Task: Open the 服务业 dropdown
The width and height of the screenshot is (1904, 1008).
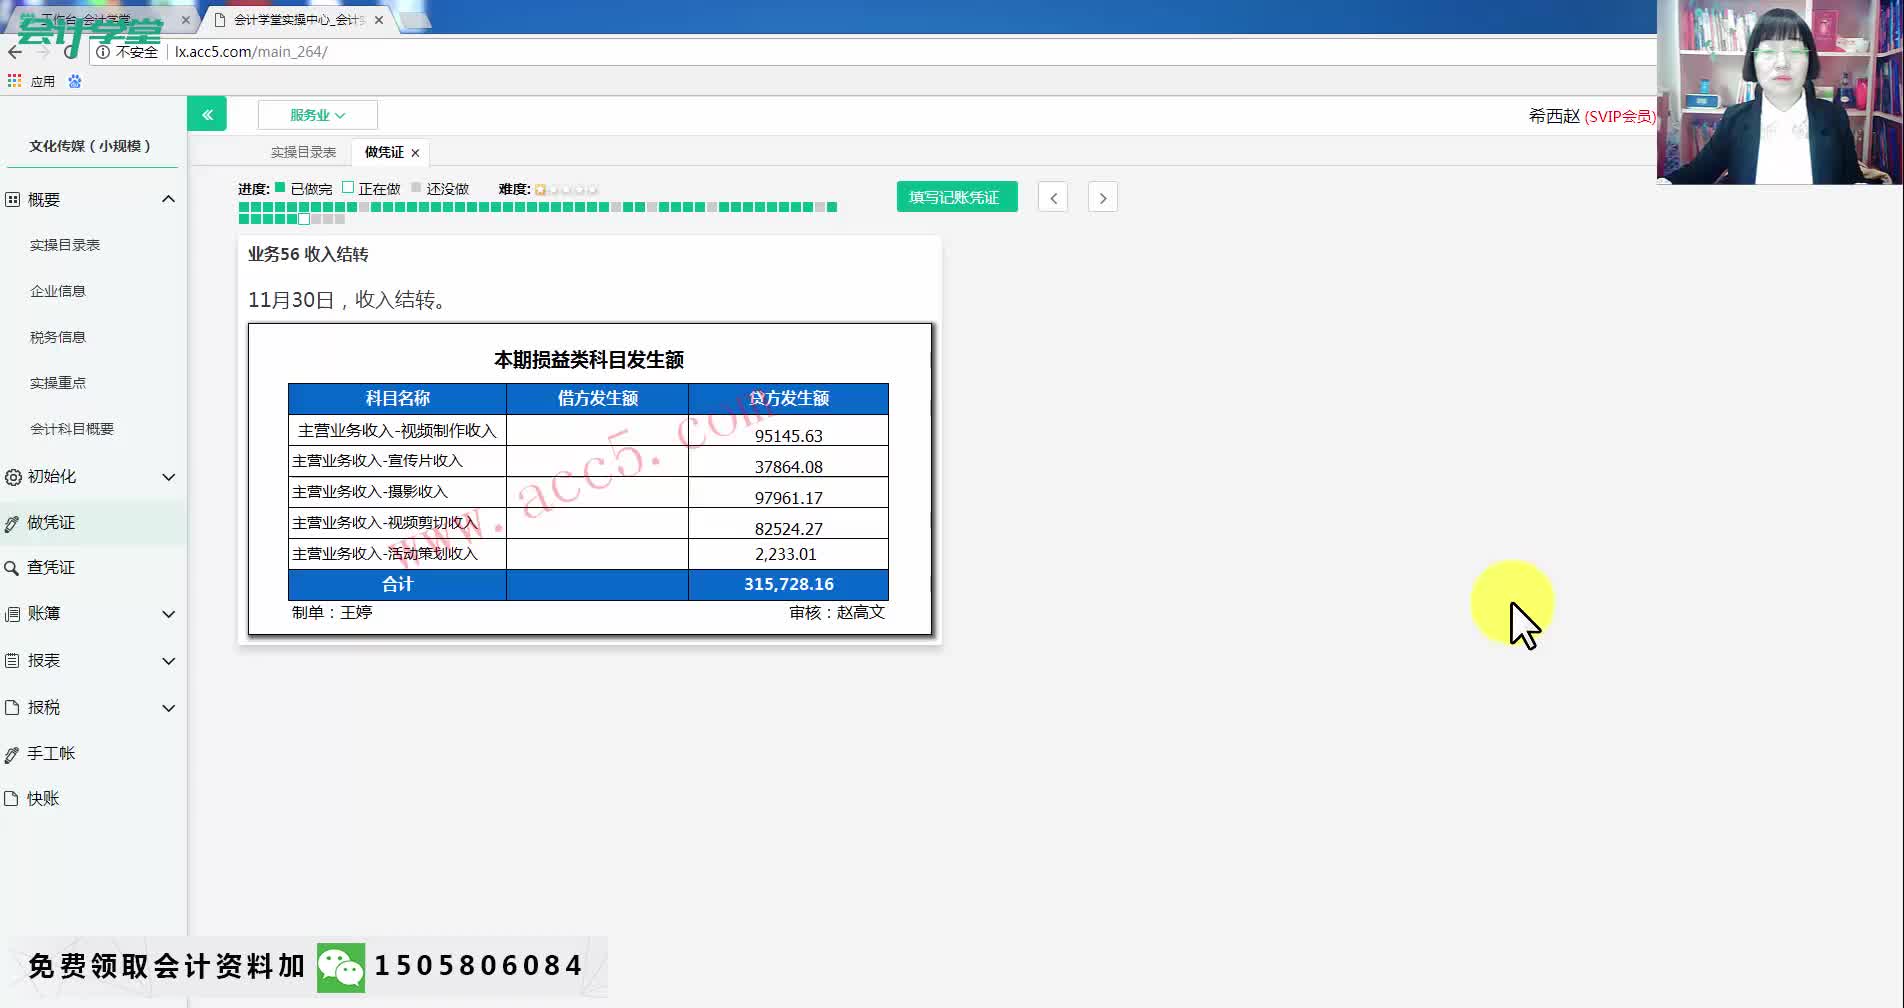Action: coord(316,114)
